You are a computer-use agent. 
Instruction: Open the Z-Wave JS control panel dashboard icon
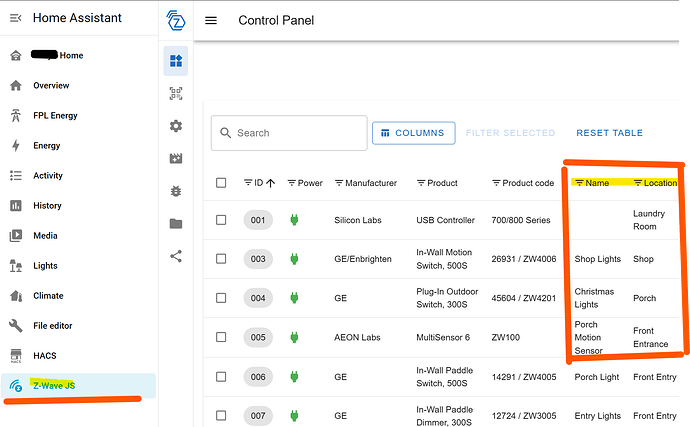pos(176,61)
